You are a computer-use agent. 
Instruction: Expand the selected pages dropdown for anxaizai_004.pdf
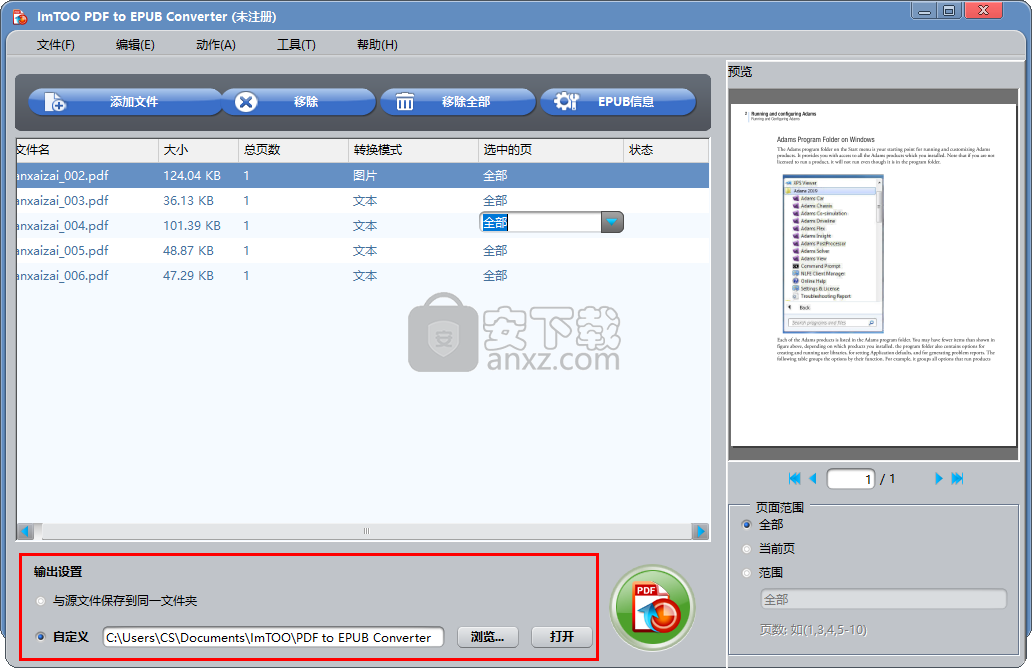(x=612, y=222)
